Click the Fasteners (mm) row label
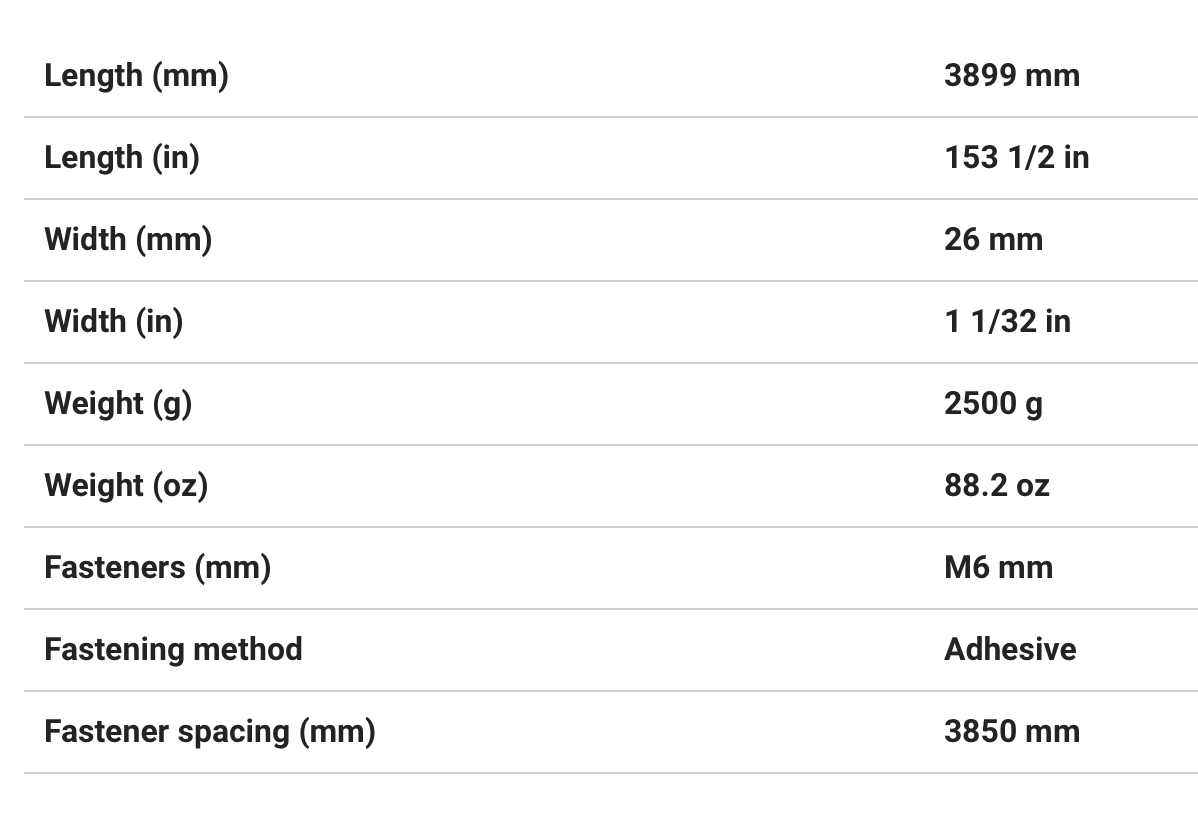This screenshot has width=1198, height=838. [158, 568]
